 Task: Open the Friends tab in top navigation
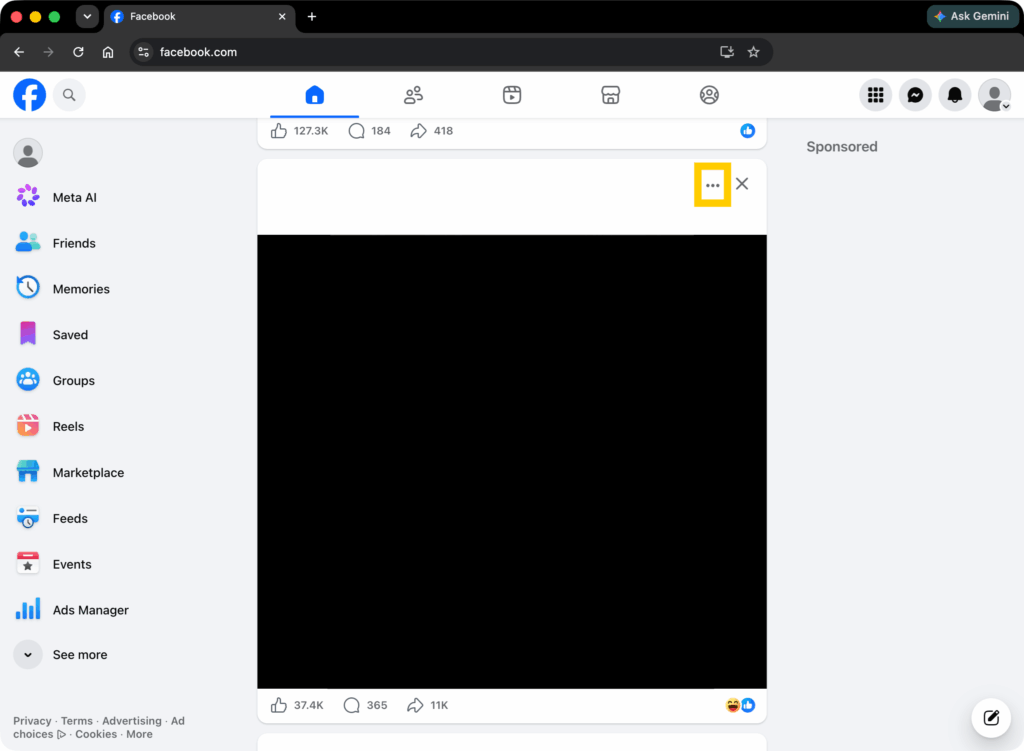pos(413,95)
